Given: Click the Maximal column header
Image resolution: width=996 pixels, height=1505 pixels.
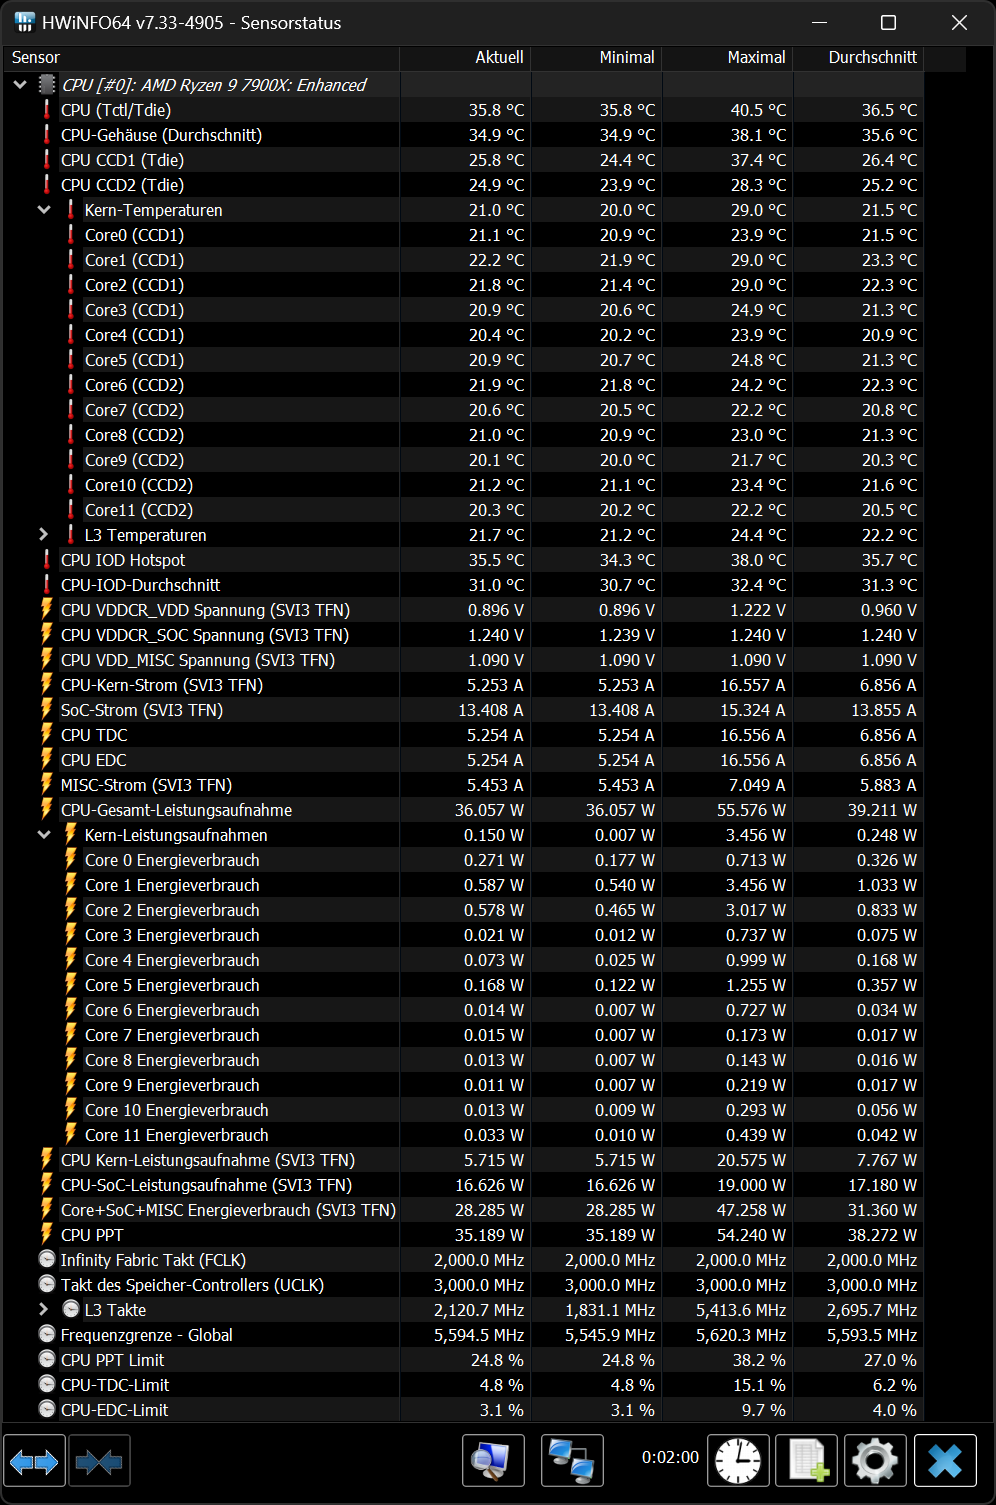Looking at the screenshot, I should click(727, 58).
